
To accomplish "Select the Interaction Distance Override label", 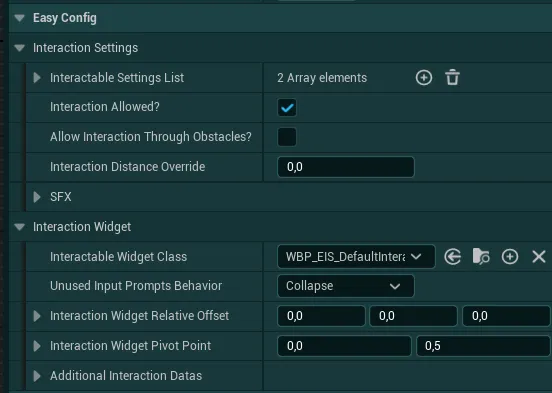I will pos(127,167).
